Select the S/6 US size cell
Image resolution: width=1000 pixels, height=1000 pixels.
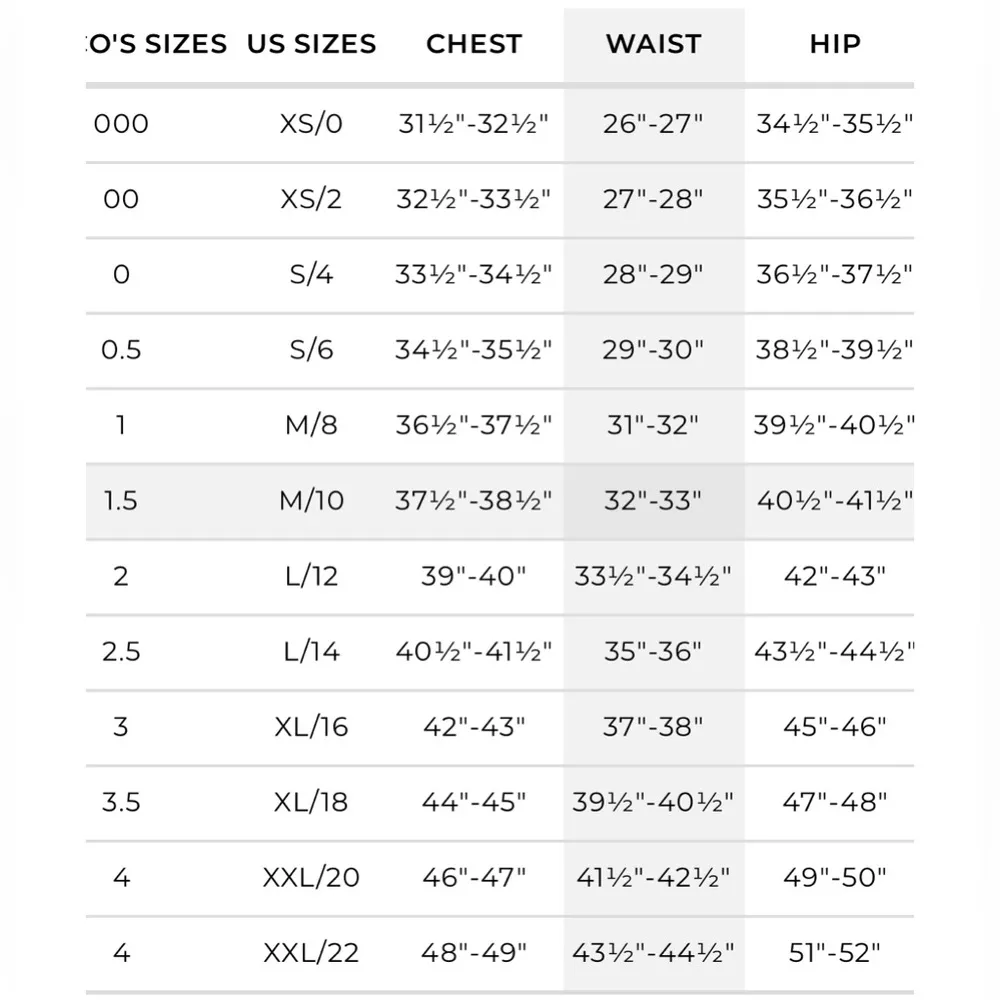[x=312, y=350]
